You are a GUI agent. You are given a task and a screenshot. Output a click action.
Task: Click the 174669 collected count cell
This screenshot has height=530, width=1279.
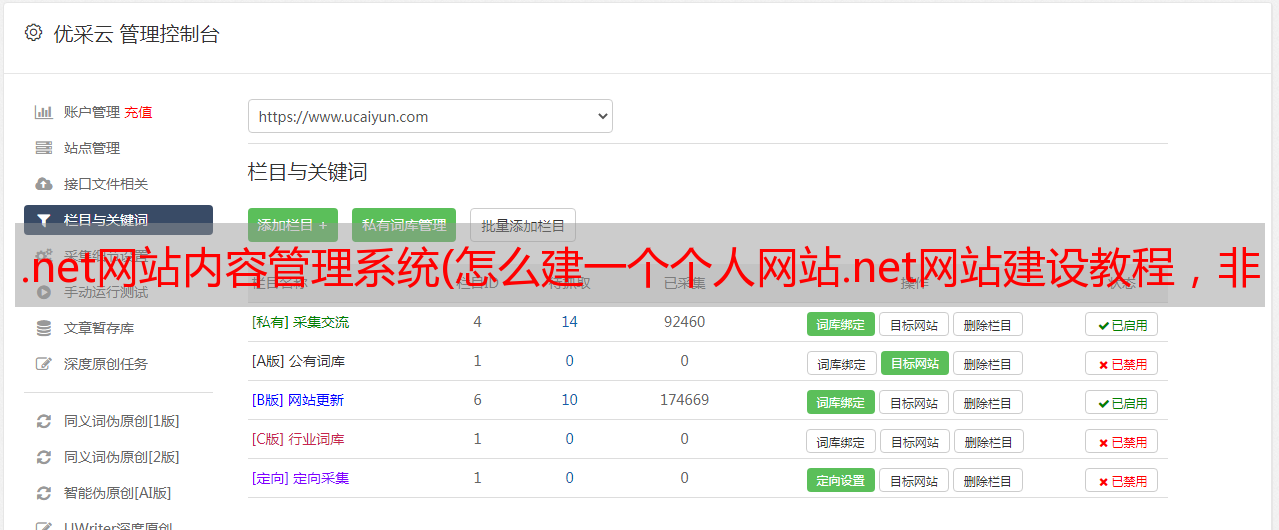click(x=684, y=400)
